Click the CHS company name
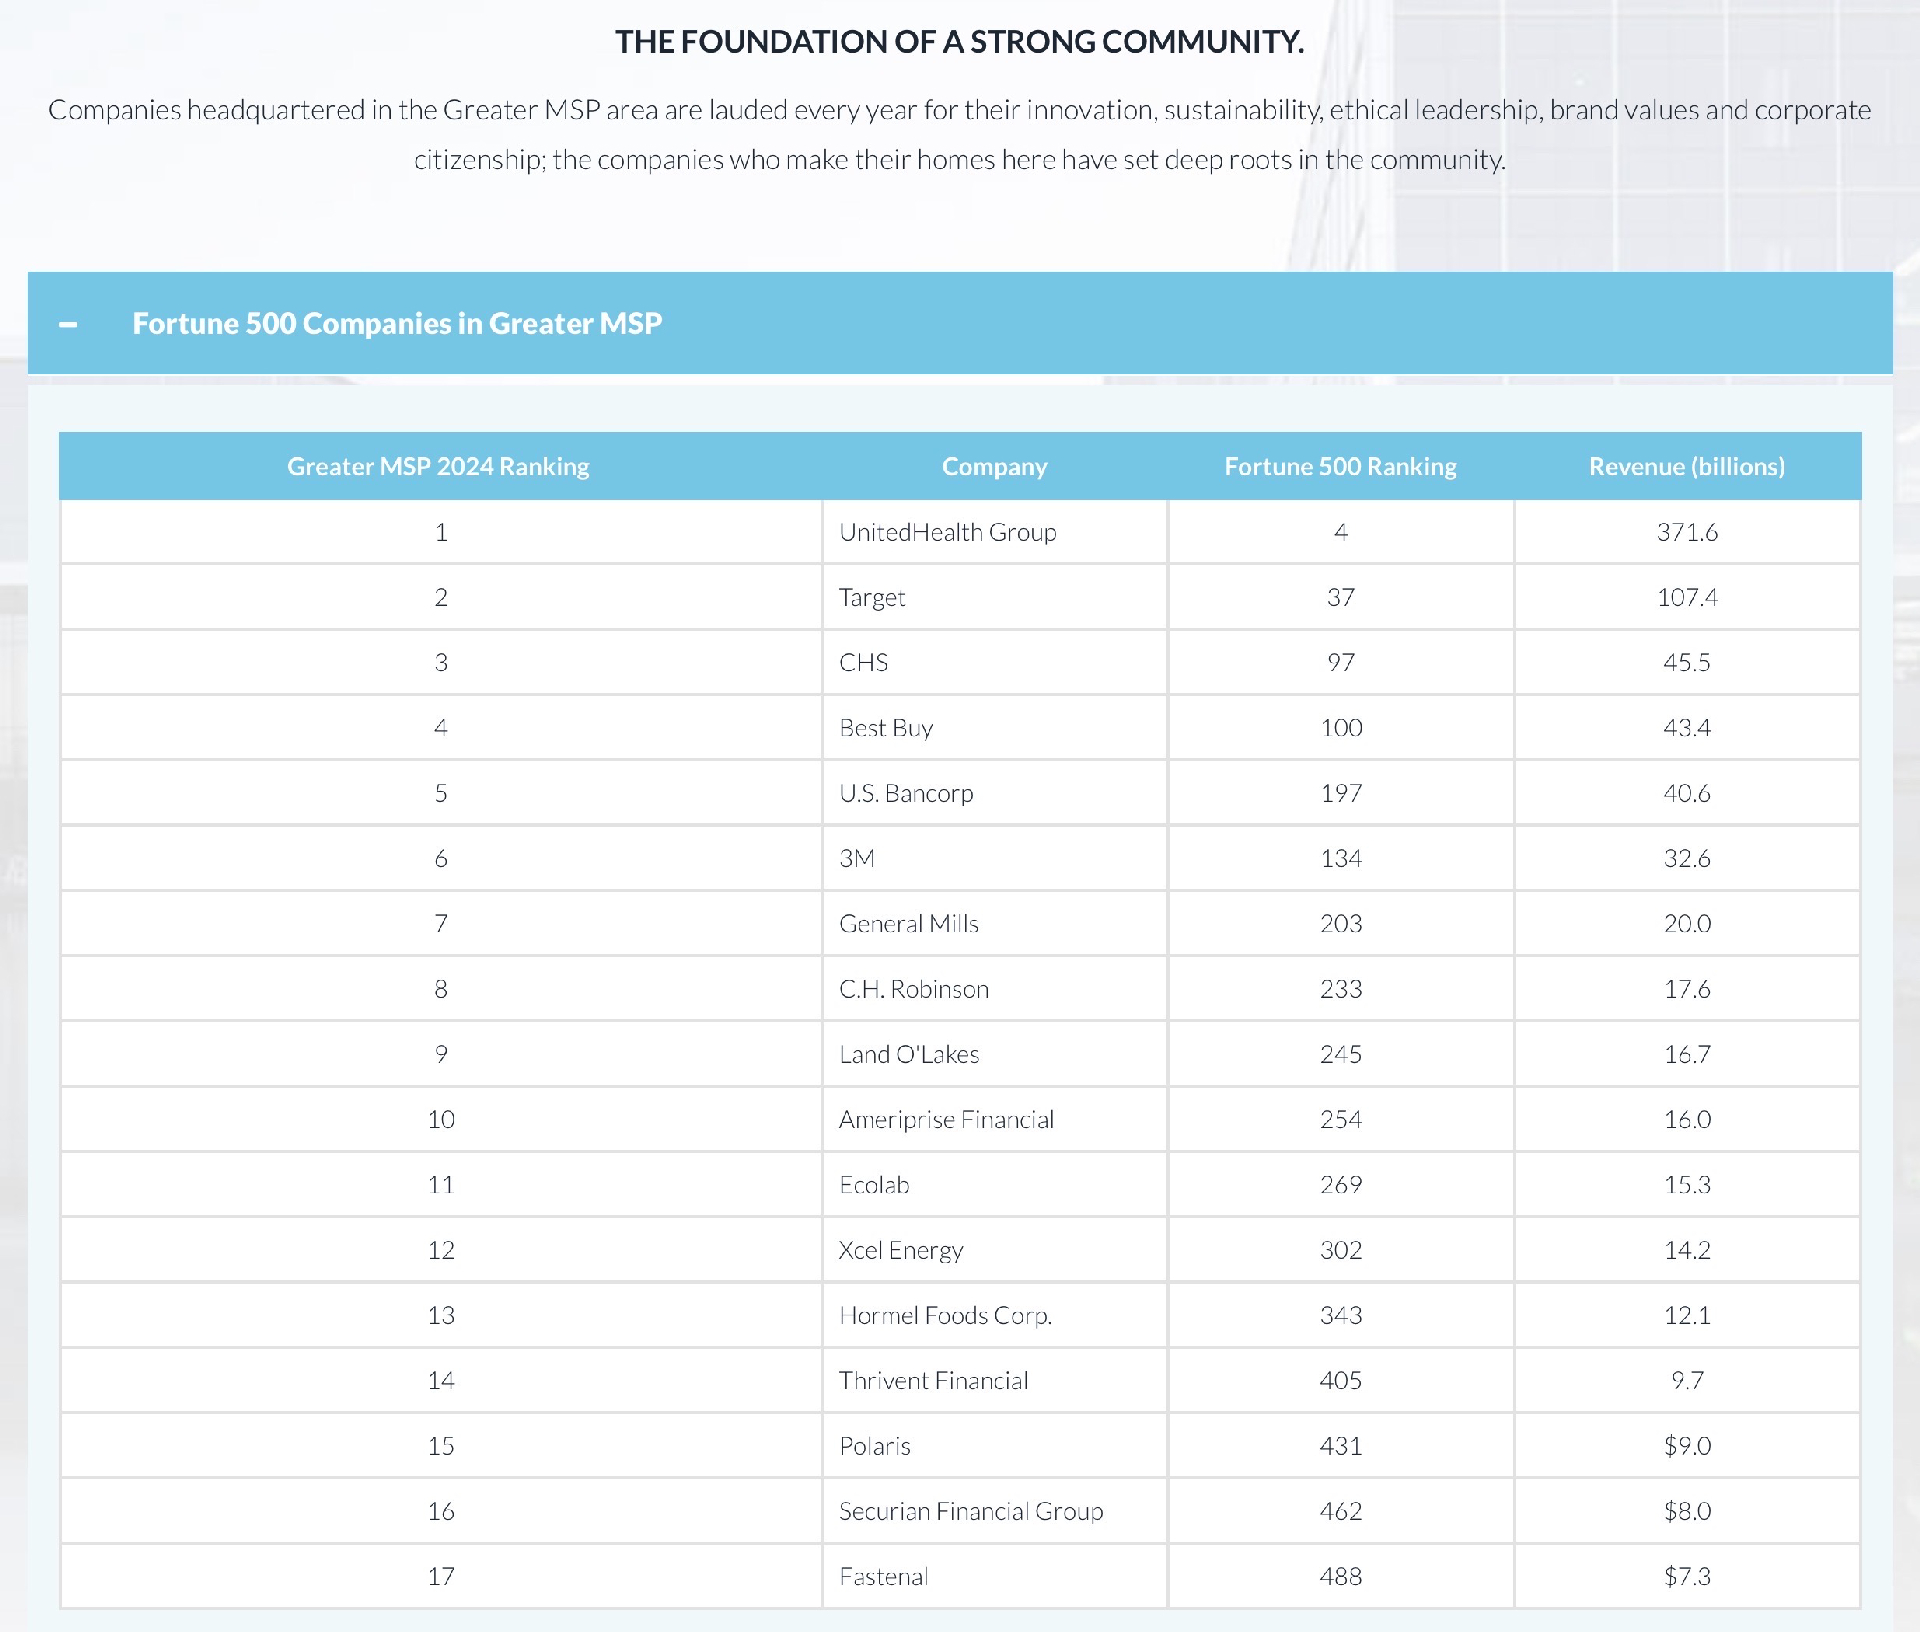This screenshot has width=1920, height=1632. point(864,662)
